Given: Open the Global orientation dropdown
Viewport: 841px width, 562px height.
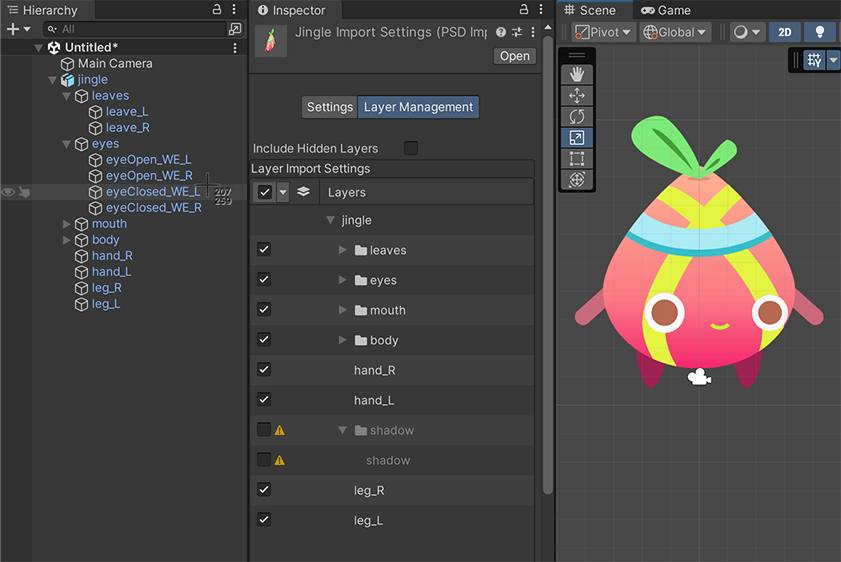Looking at the screenshot, I should [675, 32].
